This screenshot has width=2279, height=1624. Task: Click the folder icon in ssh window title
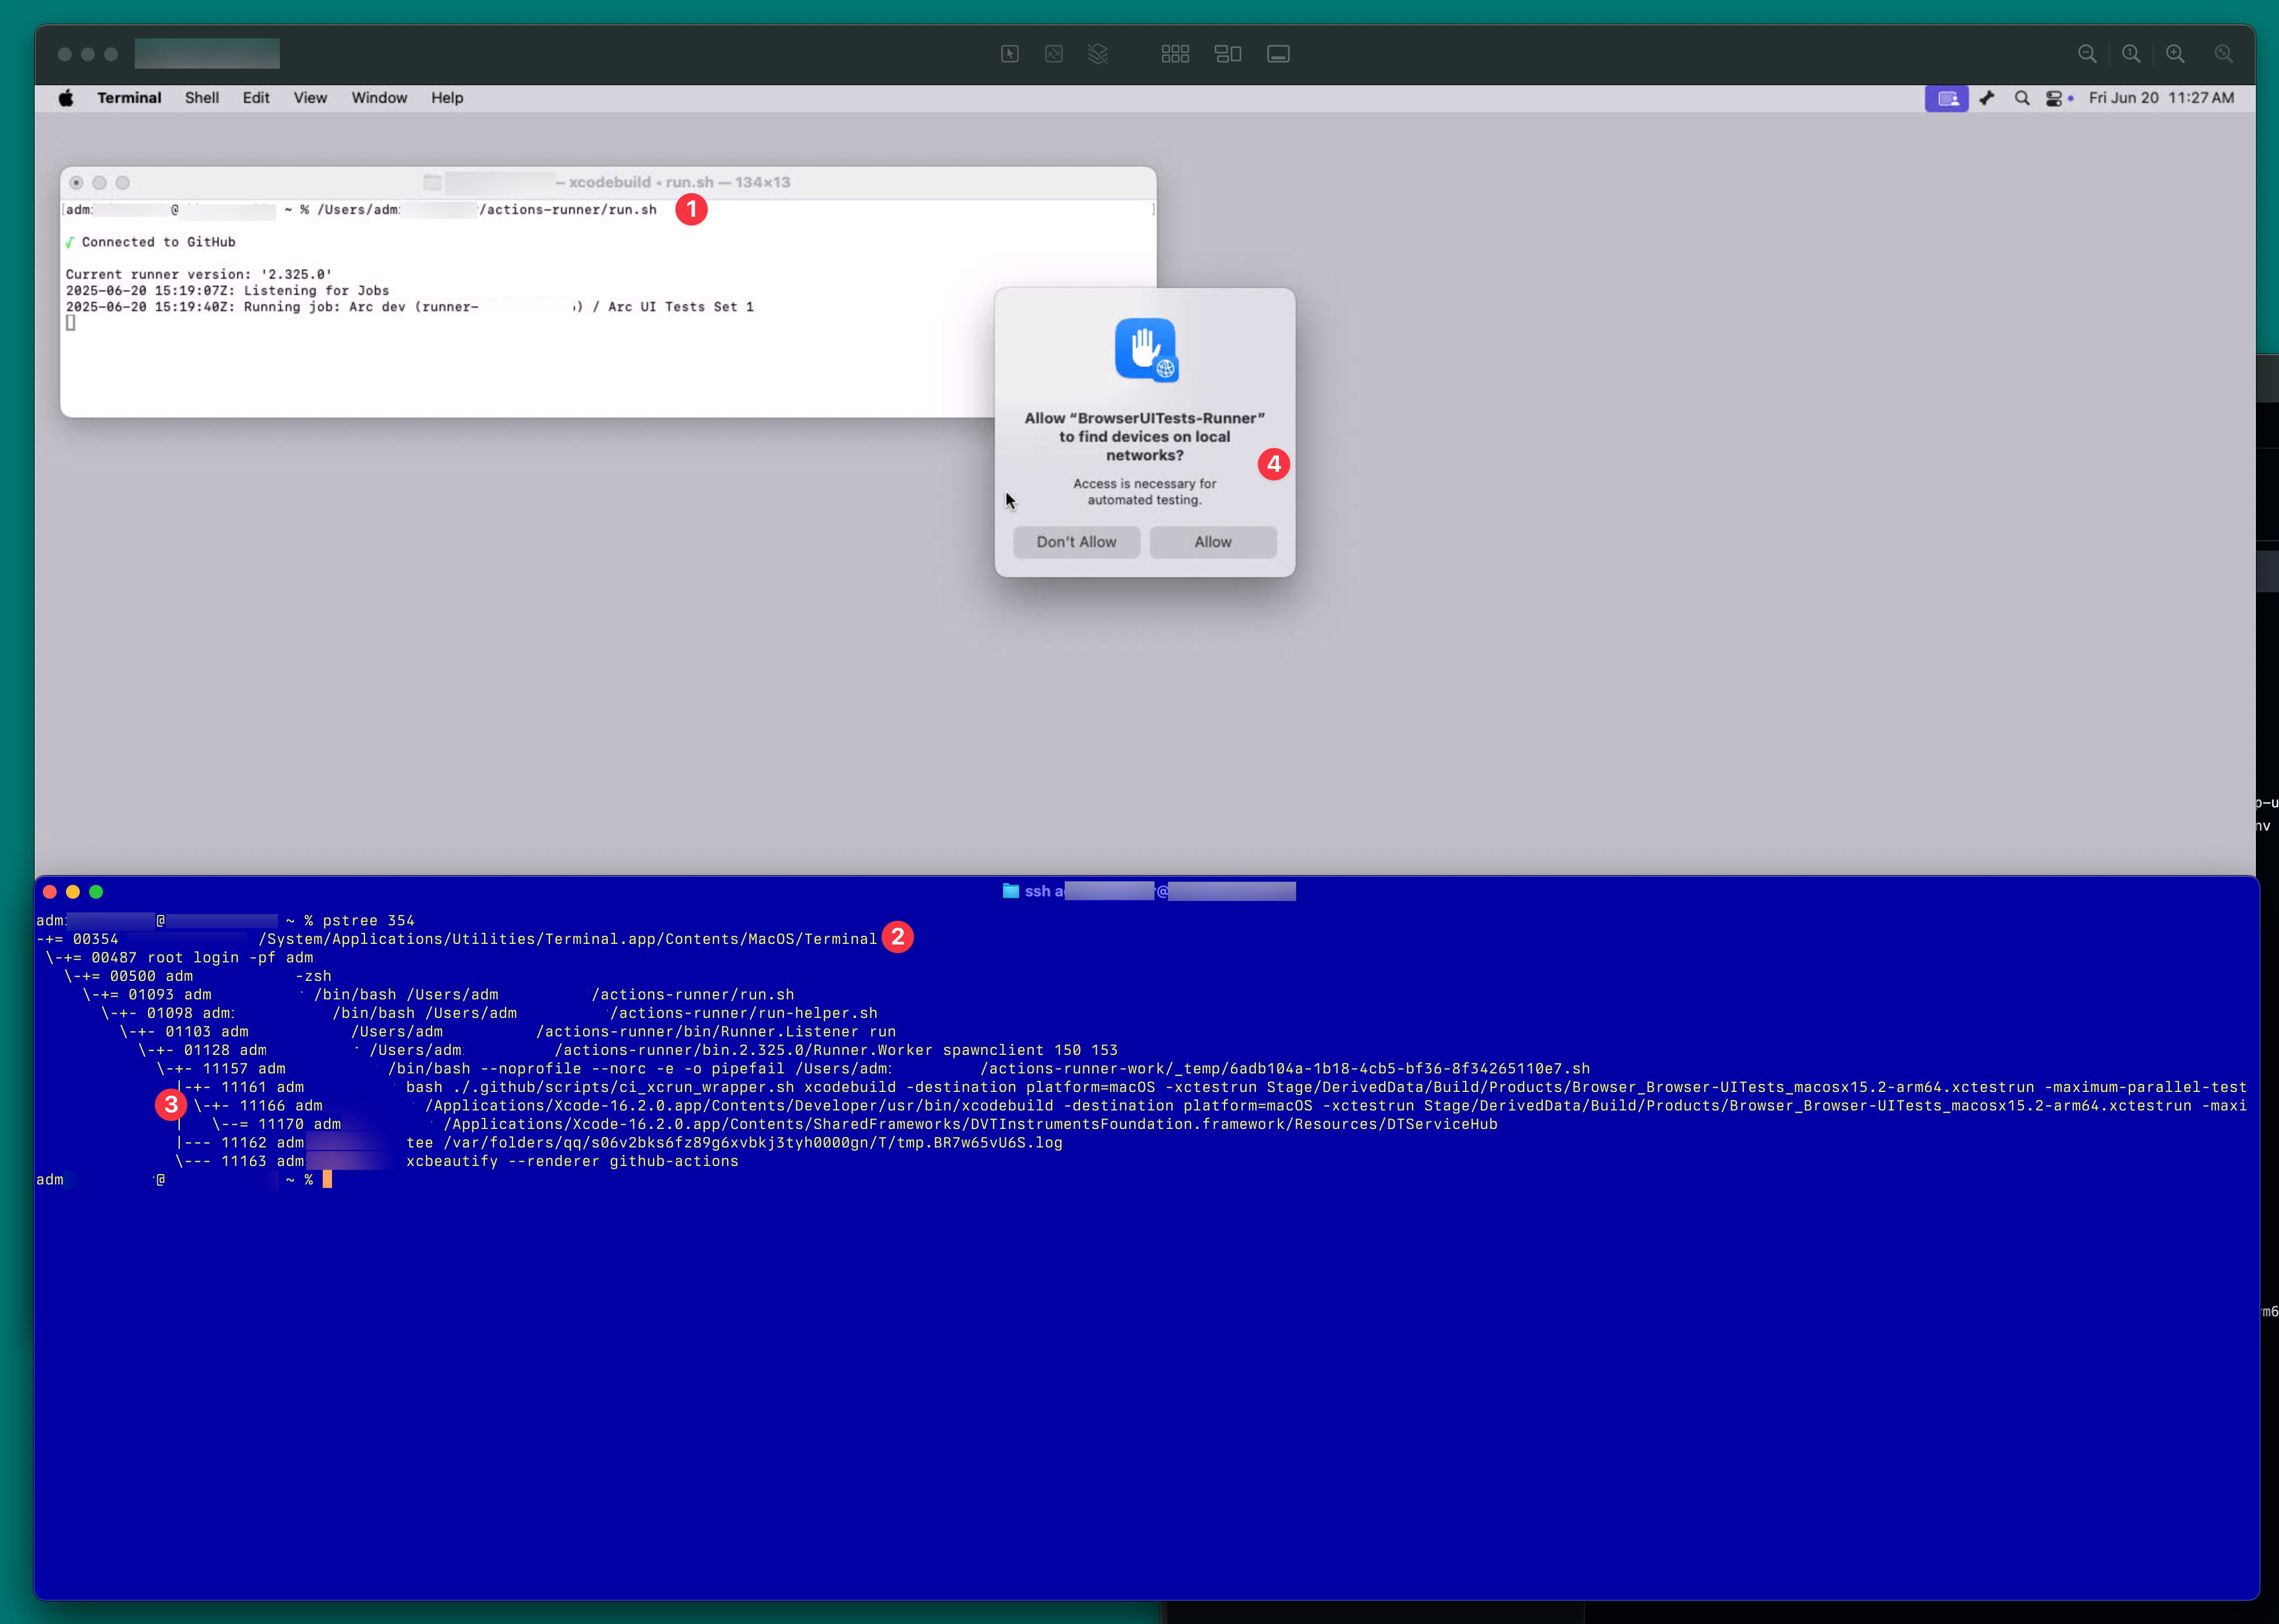1010,891
